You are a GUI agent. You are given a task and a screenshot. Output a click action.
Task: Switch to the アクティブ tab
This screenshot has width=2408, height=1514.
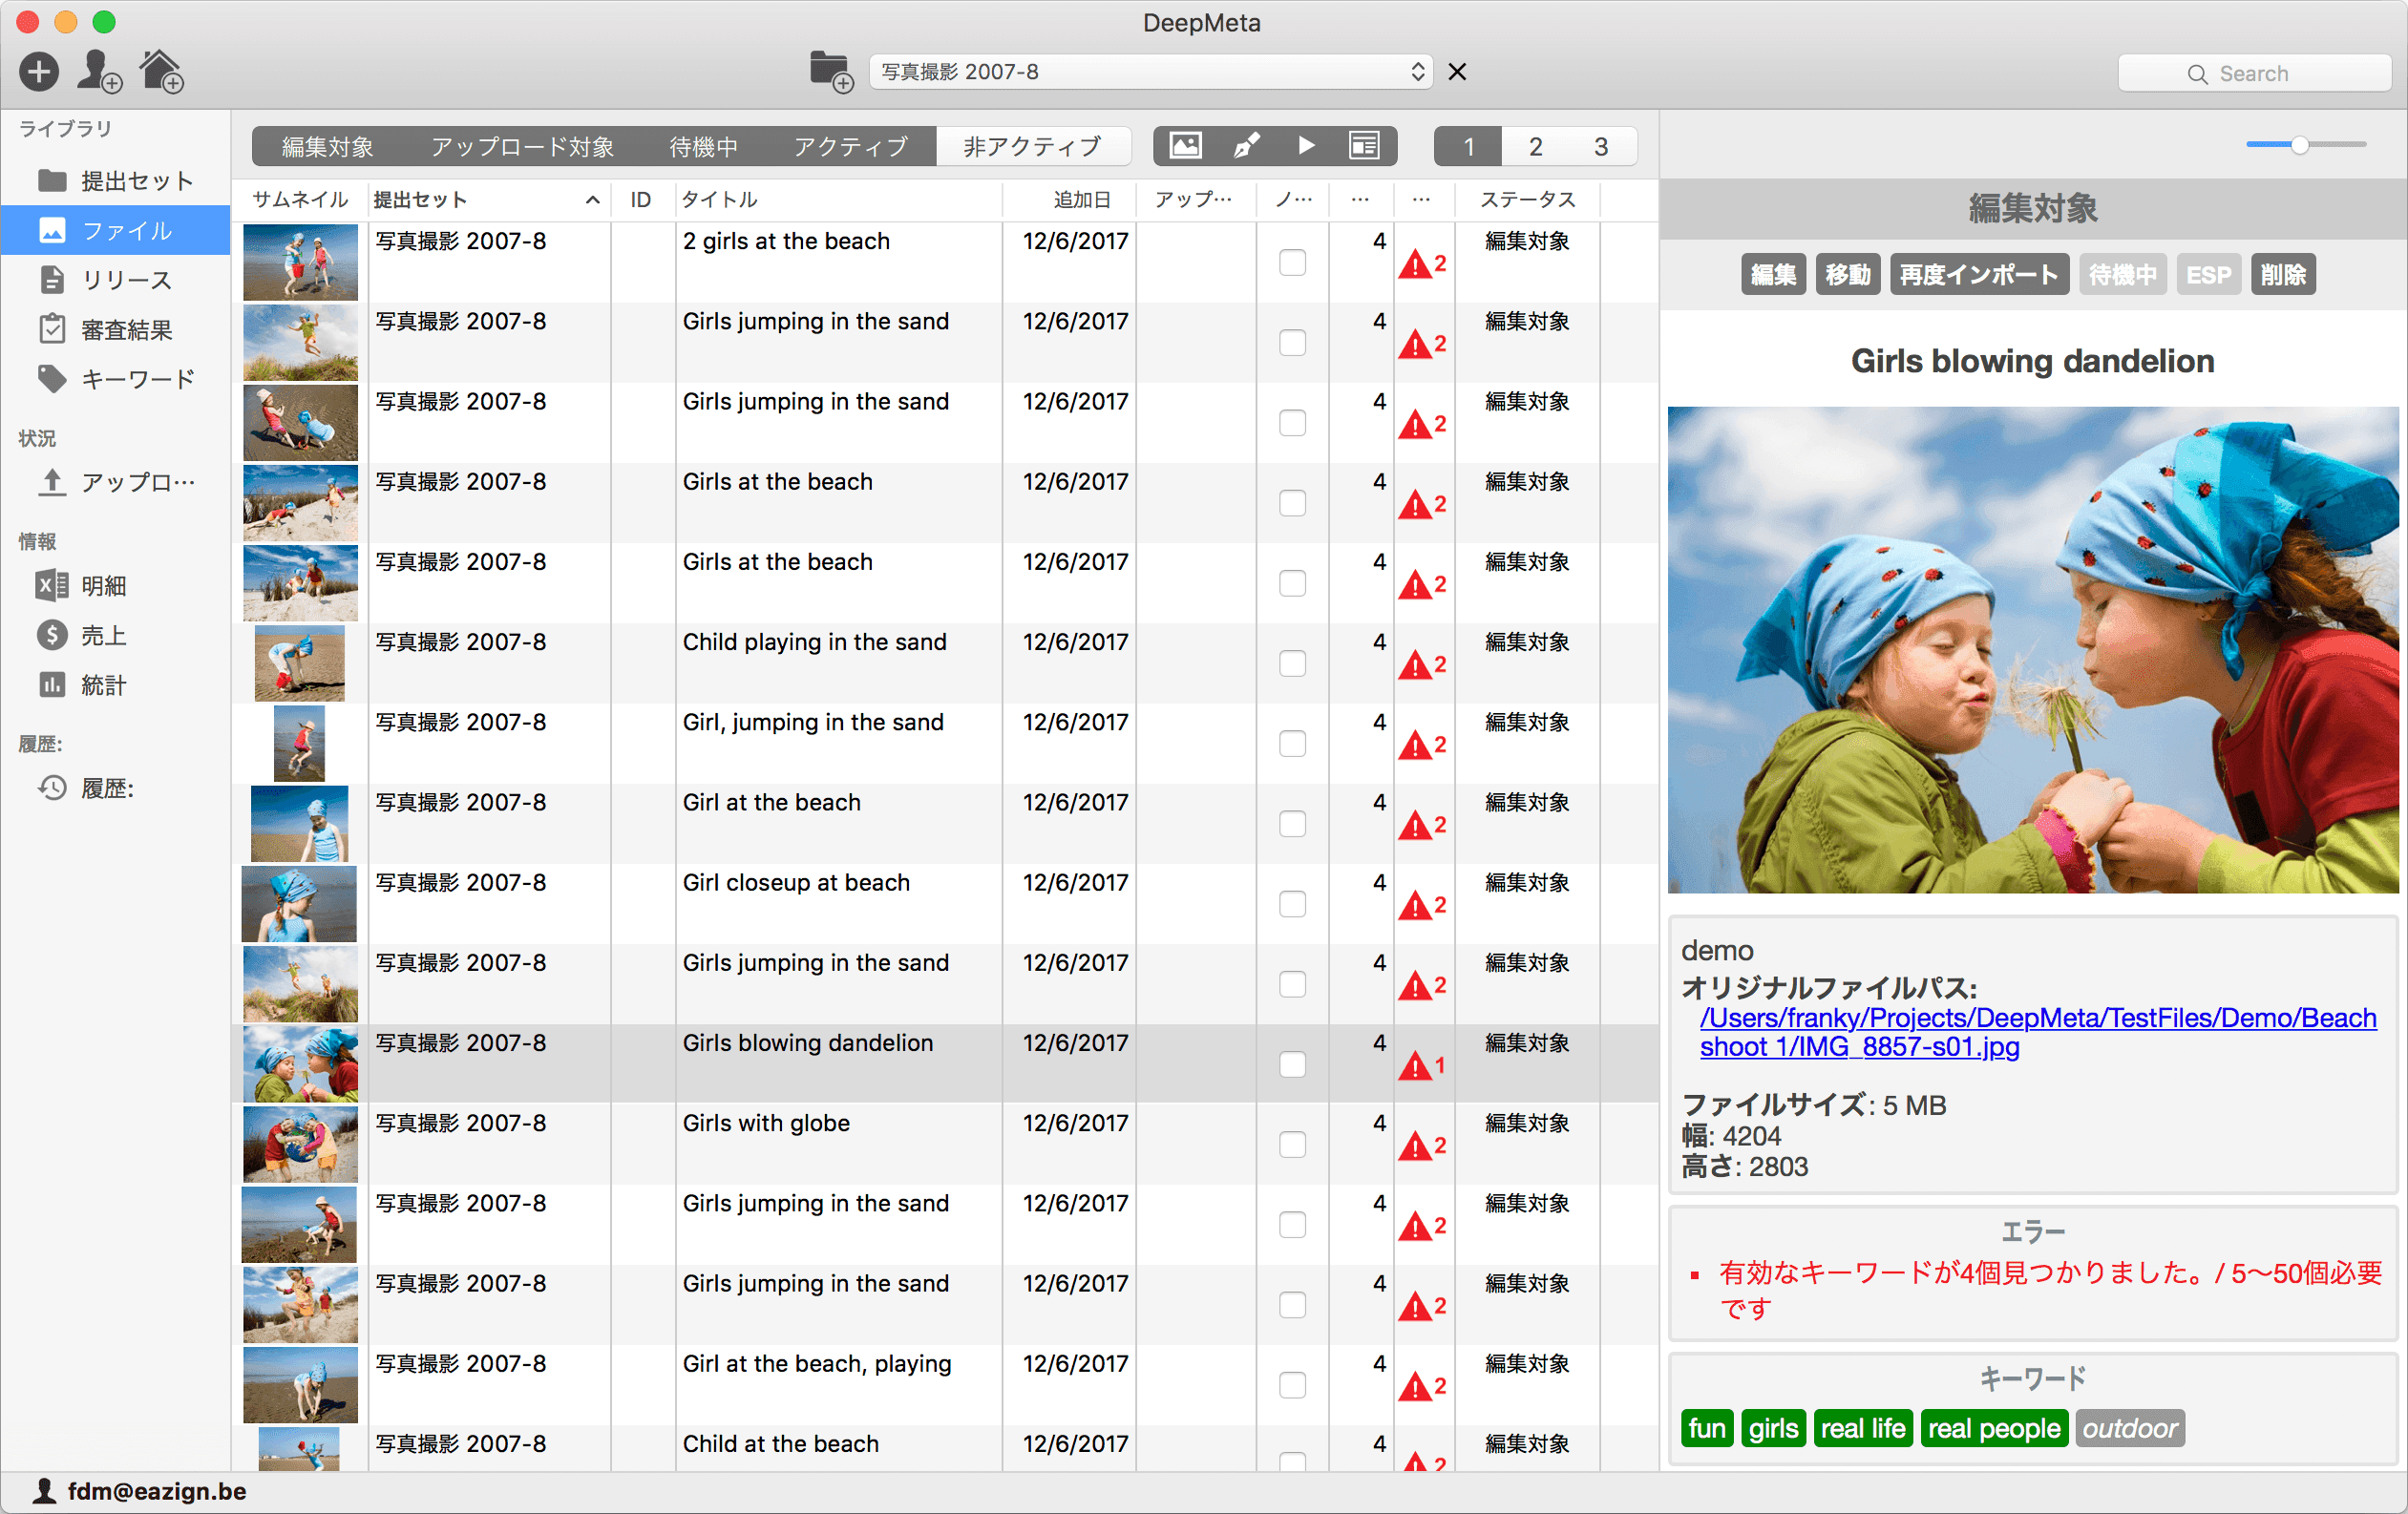click(x=851, y=147)
